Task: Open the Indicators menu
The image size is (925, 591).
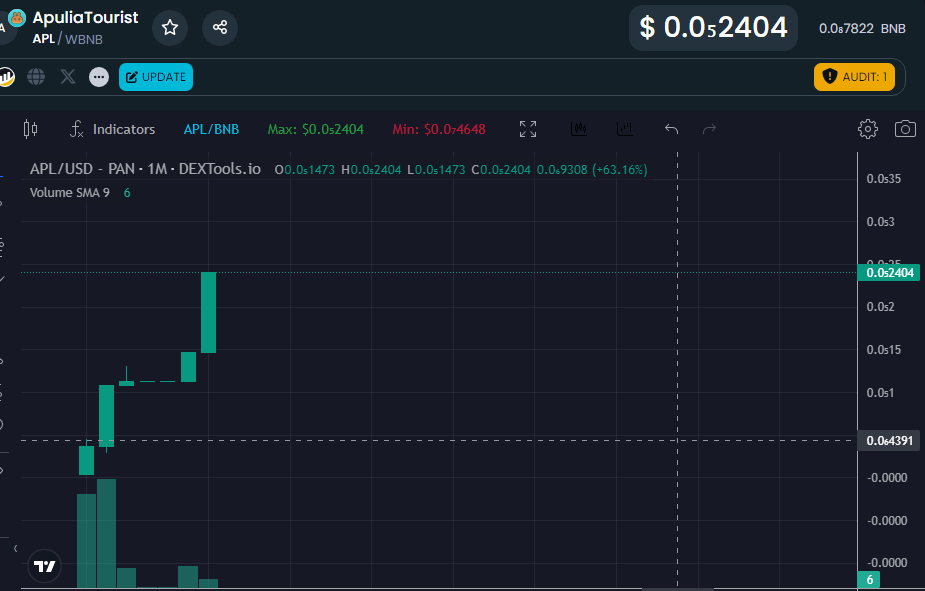Action: coord(112,129)
